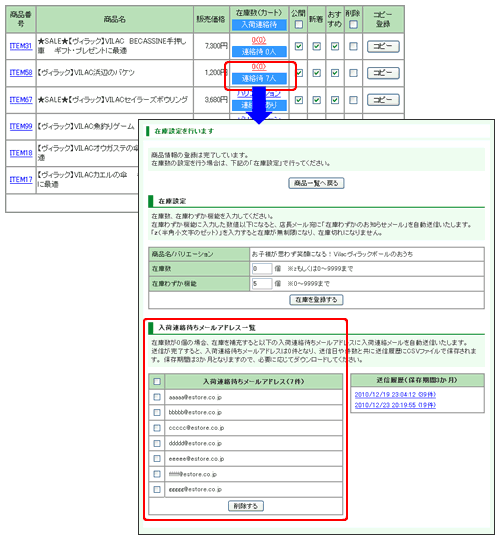Click 在庫を登録する button
Viewport: 500px width, 540px height.
coord(316,300)
